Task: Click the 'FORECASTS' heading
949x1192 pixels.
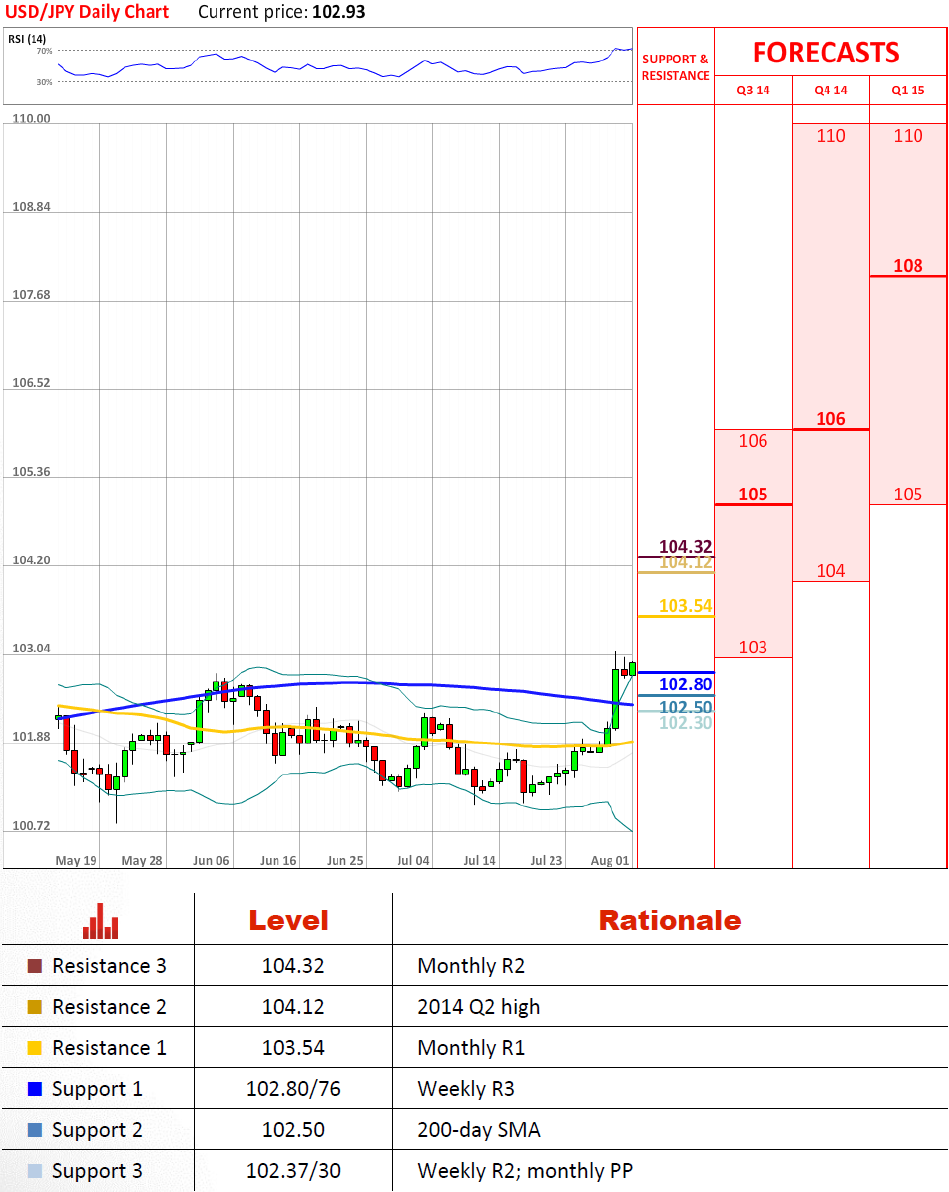Action: (x=826, y=52)
